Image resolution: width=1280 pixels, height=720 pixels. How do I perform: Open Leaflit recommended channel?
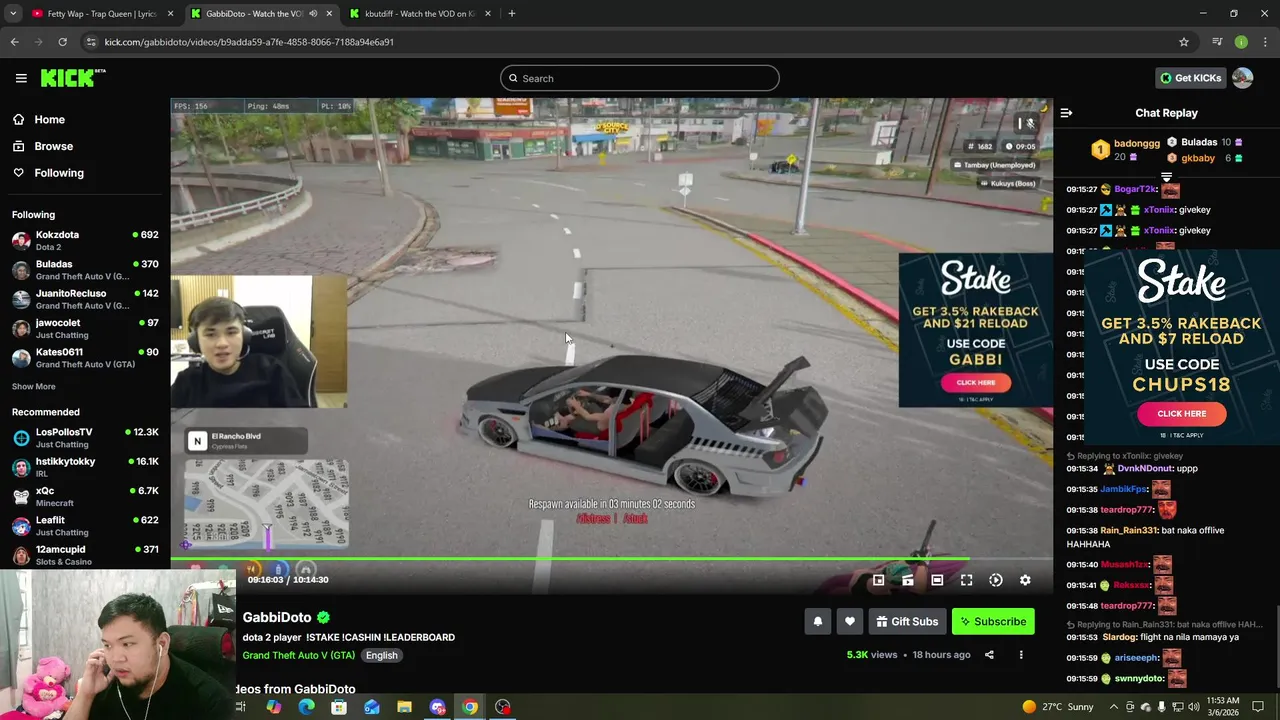point(85,525)
